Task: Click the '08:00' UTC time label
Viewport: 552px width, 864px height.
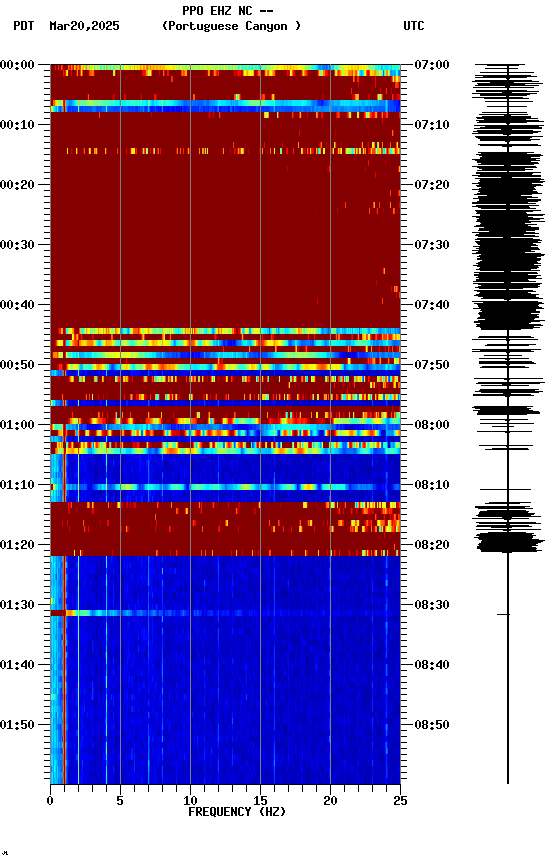Action: (x=431, y=425)
